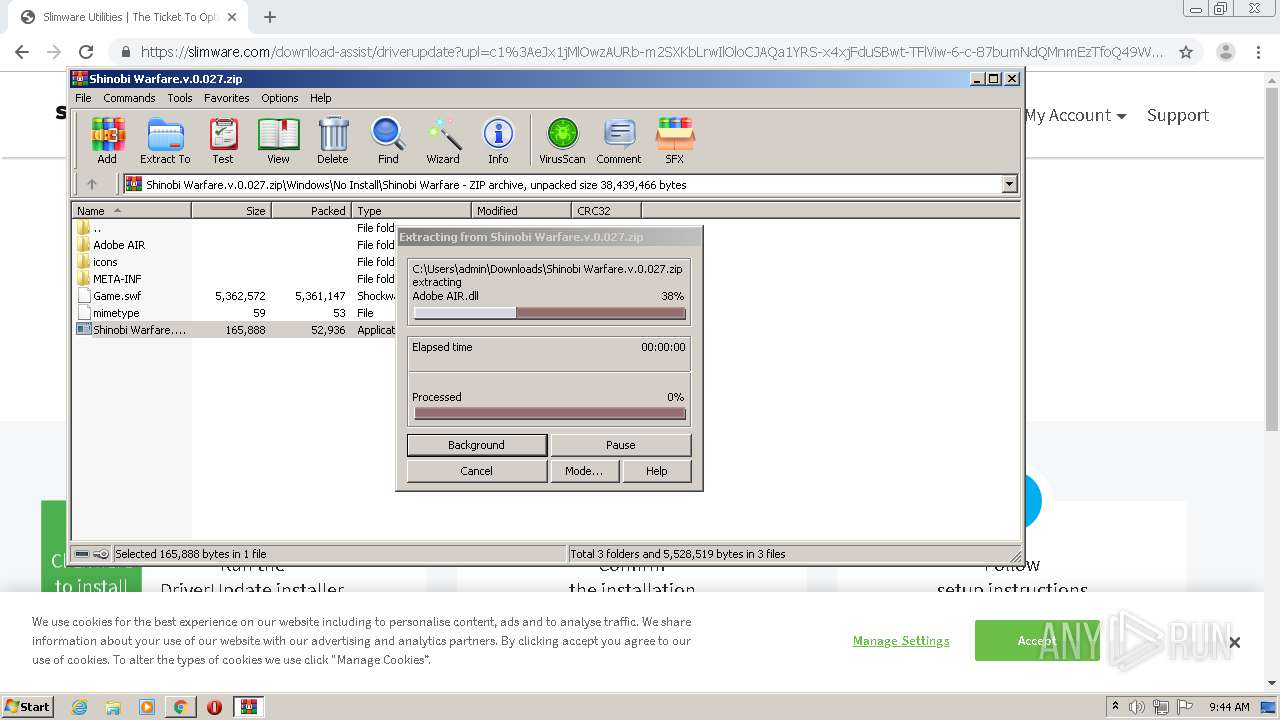Image resolution: width=1280 pixels, height=720 pixels.
Task: Open the WinRAR Help menu
Action: coord(320,98)
